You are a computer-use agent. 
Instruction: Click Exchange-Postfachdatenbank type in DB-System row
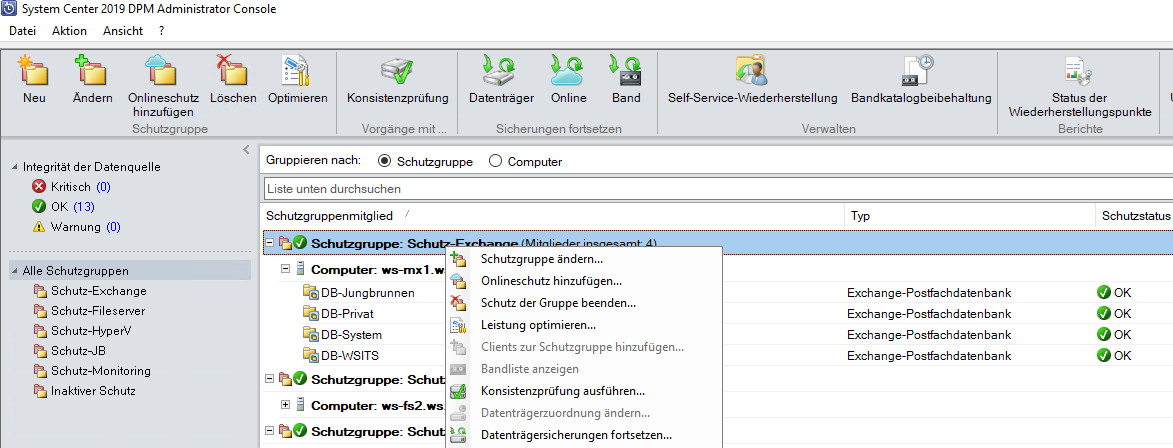coord(929,334)
